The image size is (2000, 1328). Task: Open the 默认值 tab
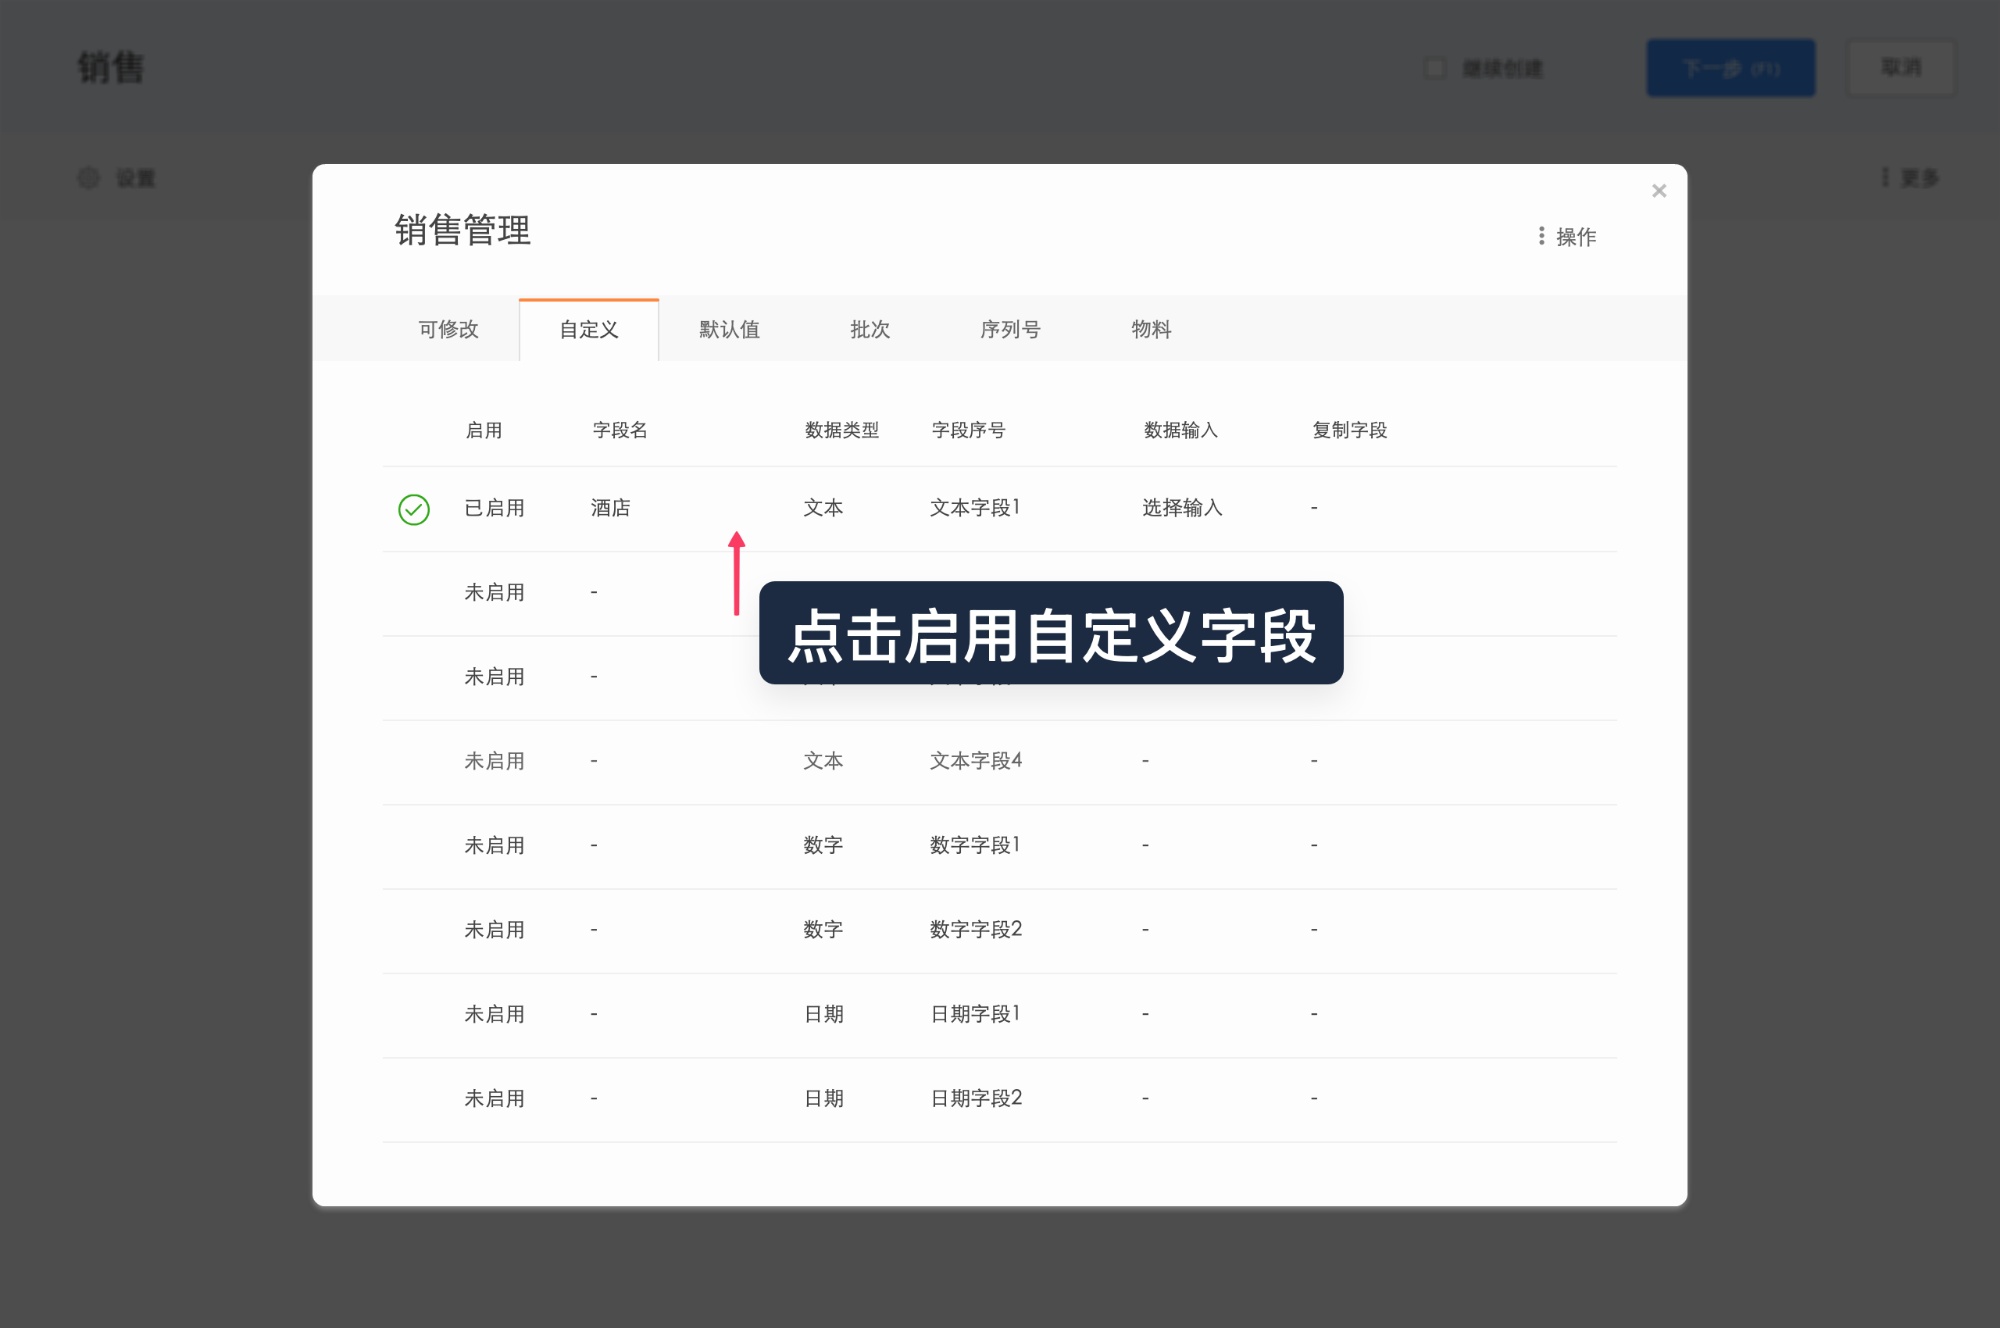[728, 330]
